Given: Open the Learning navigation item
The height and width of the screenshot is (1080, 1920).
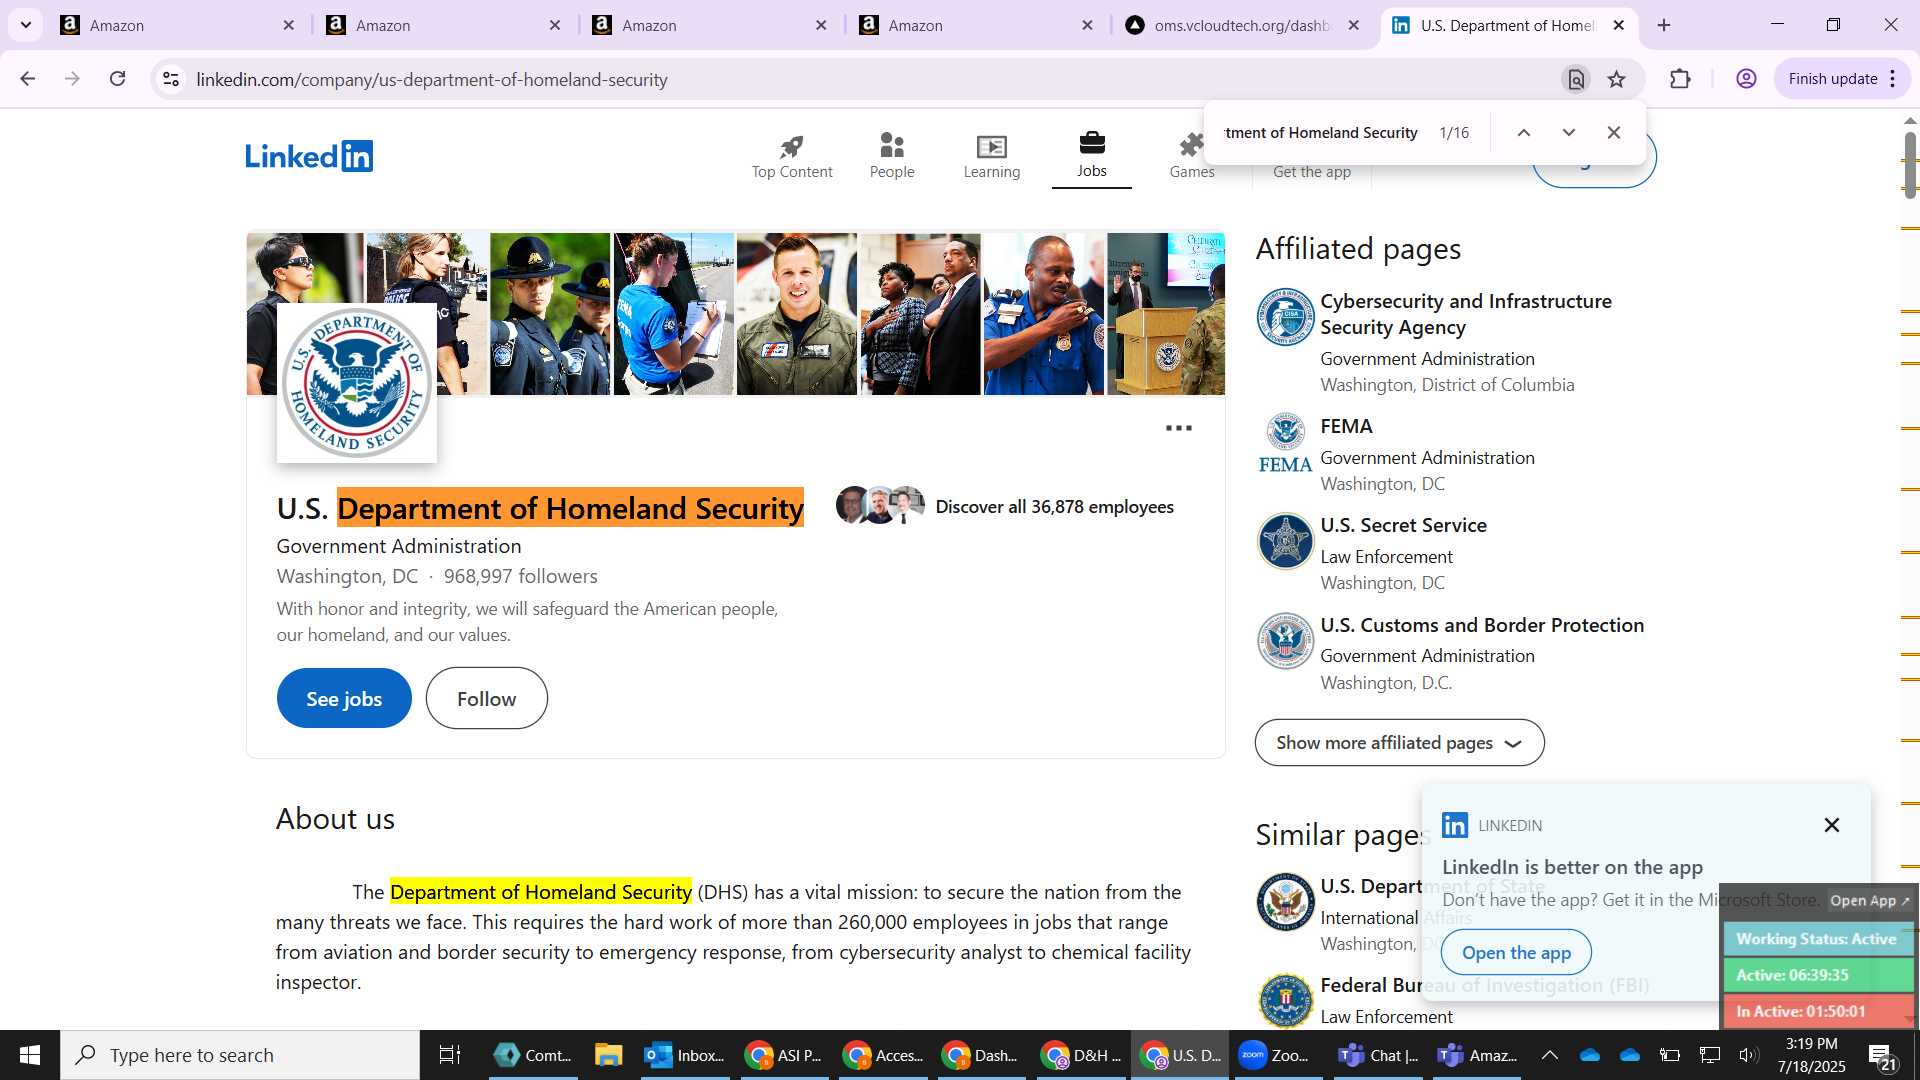Looking at the screenshot, I should [992, 157].
